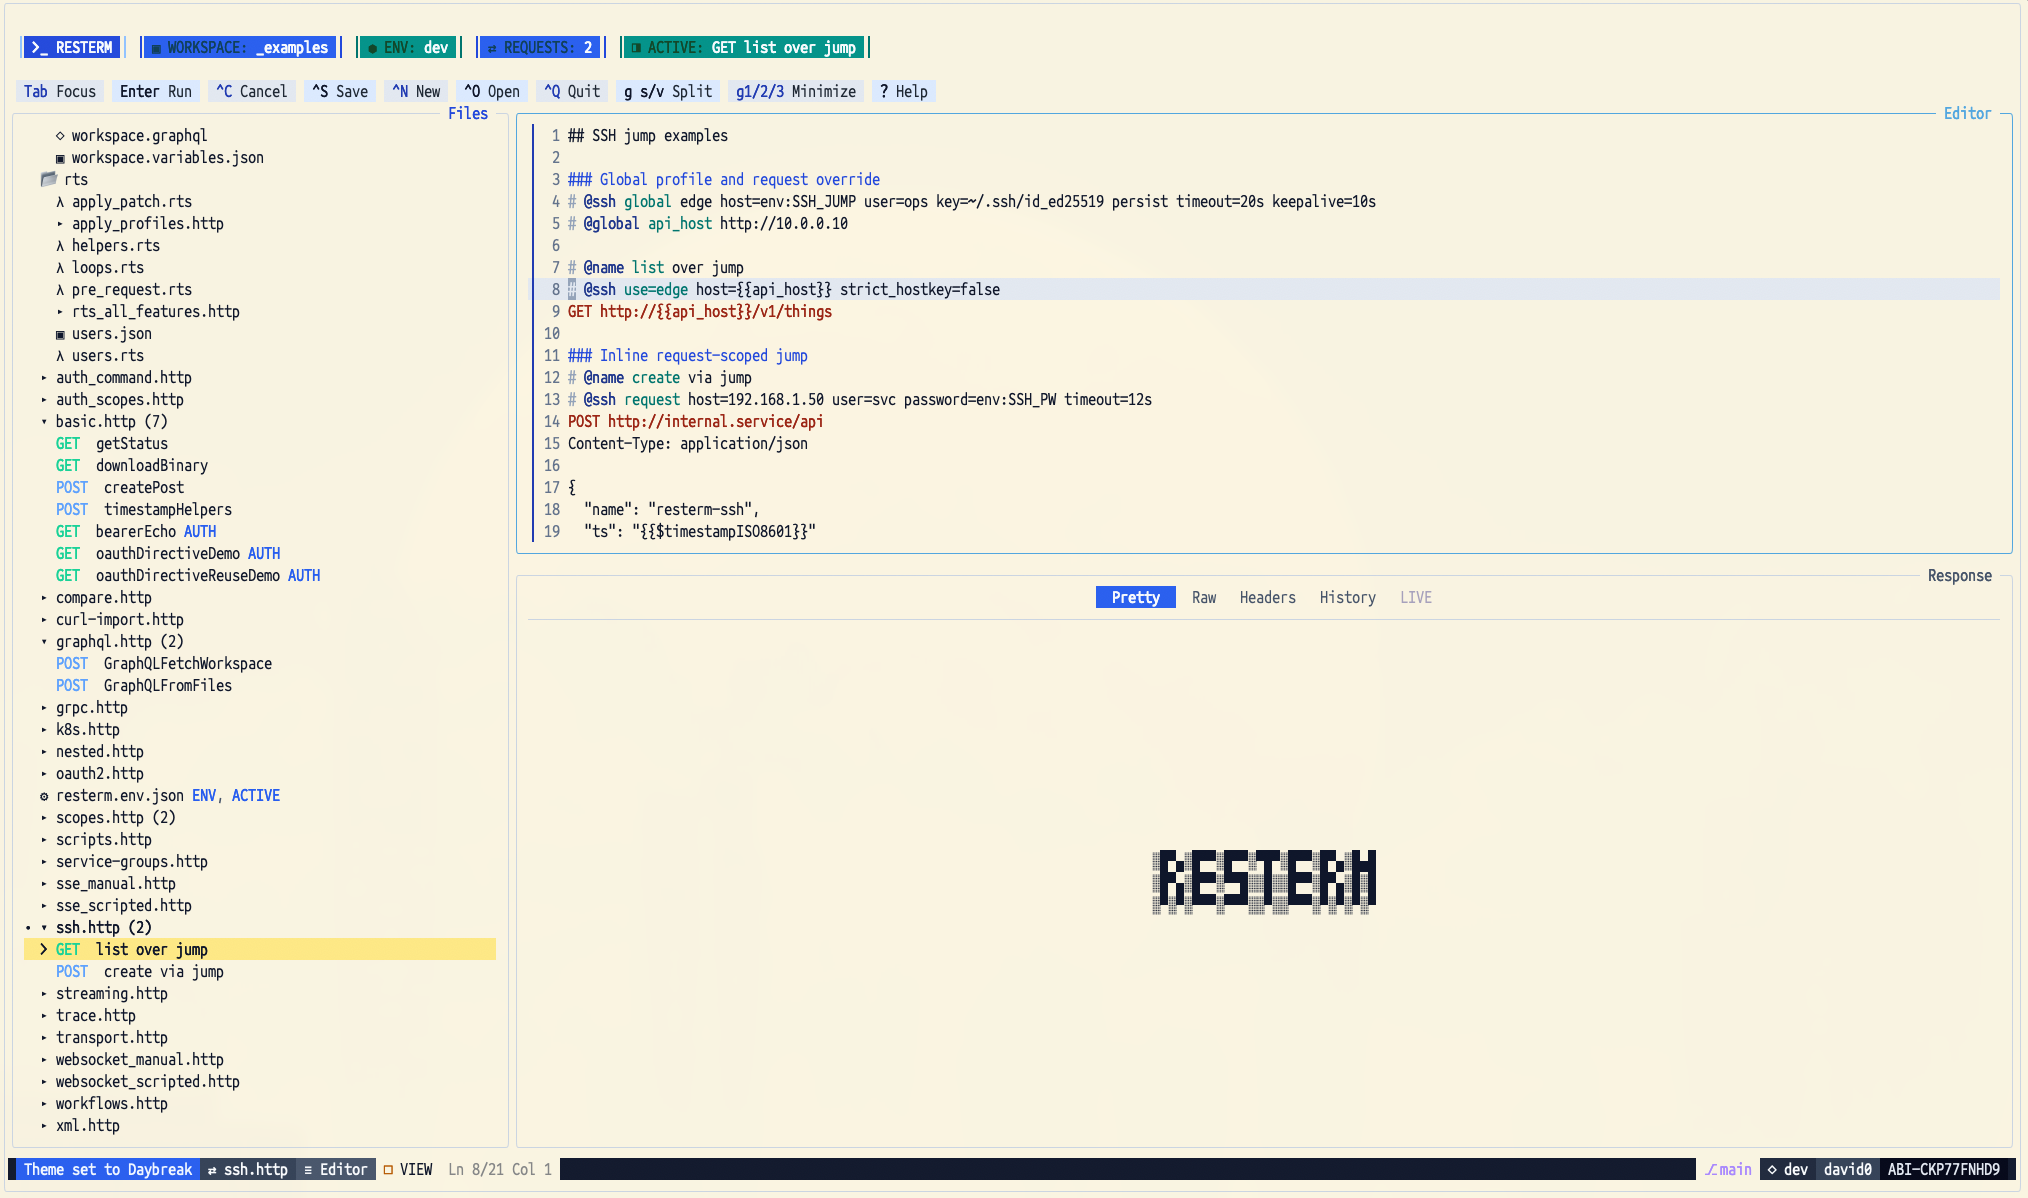Select GET bearerEcho AUTH request
2028x1198 pixels.
136,531
